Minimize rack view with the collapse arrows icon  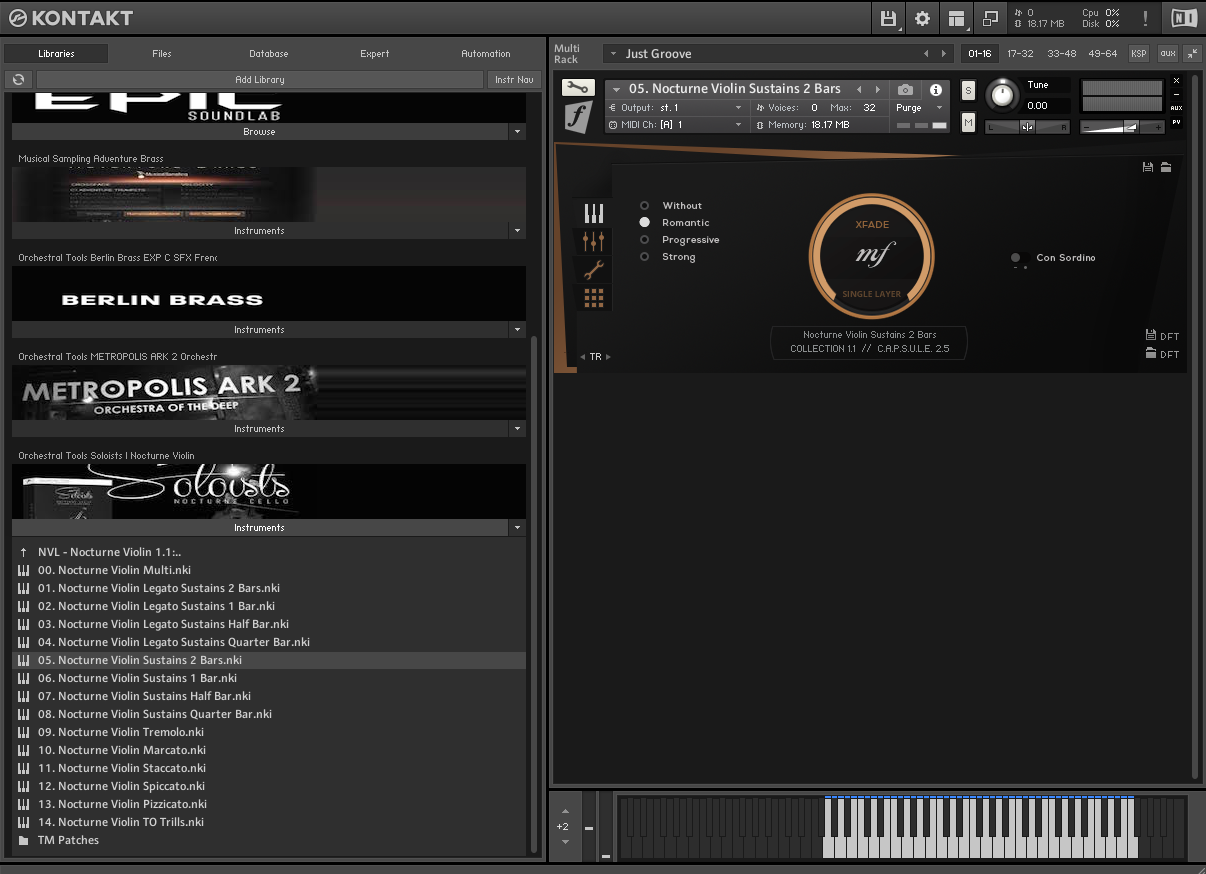(1192, 53)
